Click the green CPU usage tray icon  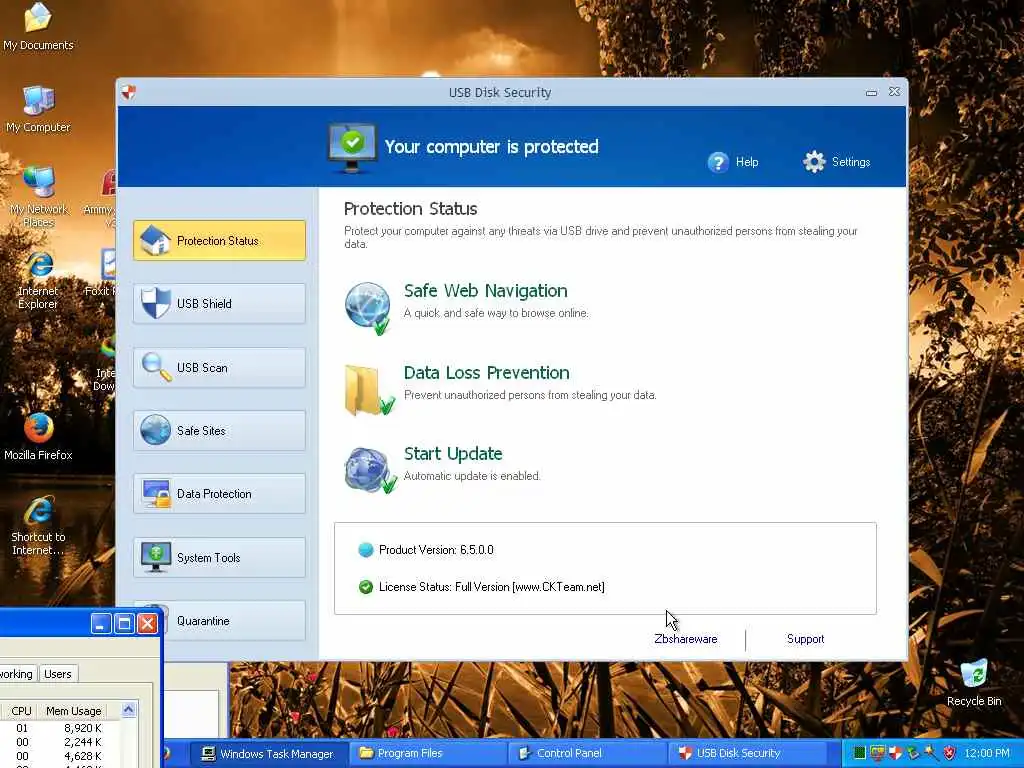coord(859,753)
